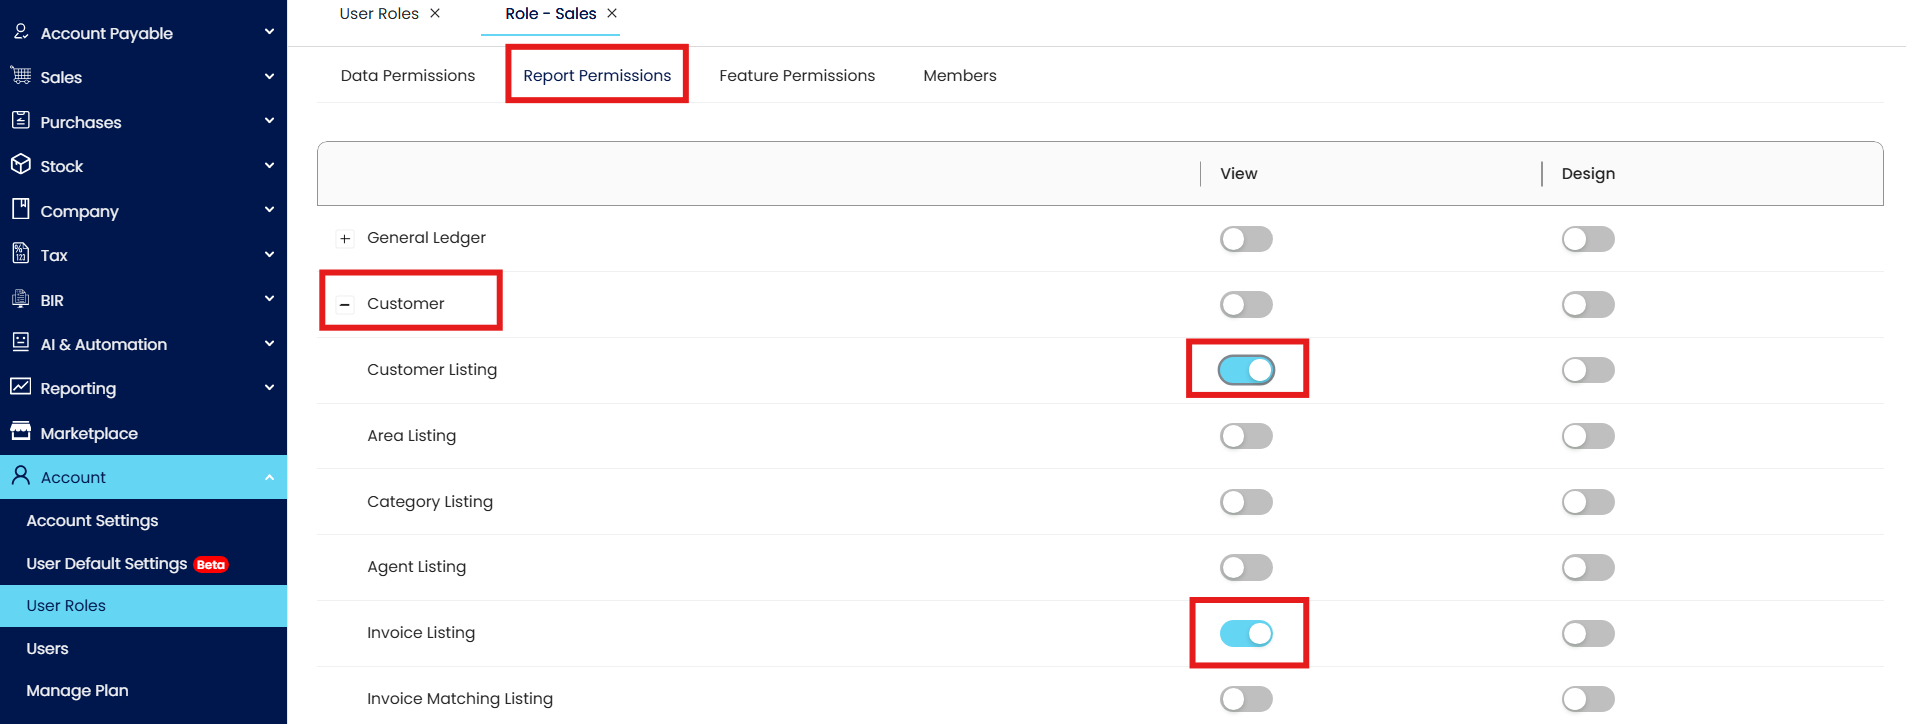Click the BIR icon in sidebar
This screenshot has height=724, width=1906.
(20, 299)
